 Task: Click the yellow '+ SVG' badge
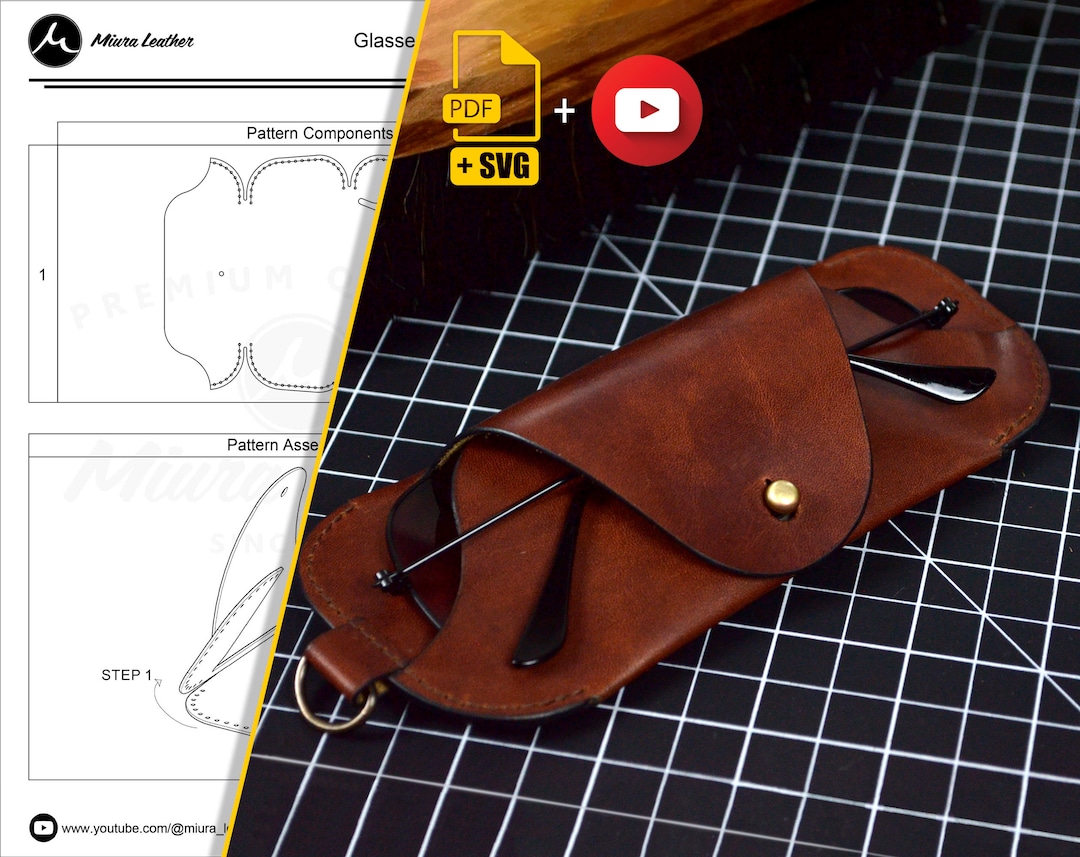[494, 166]
